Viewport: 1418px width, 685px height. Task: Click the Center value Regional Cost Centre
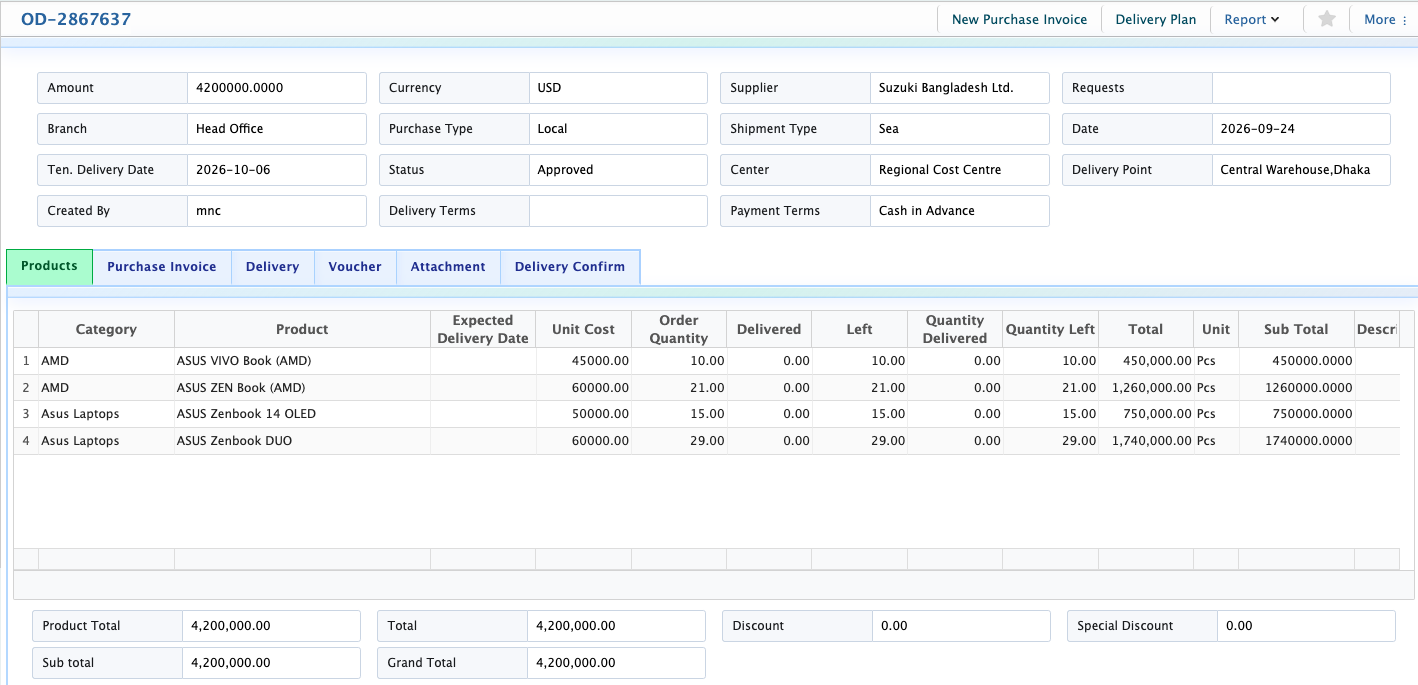pyautogui.click(x=960, y=170)
